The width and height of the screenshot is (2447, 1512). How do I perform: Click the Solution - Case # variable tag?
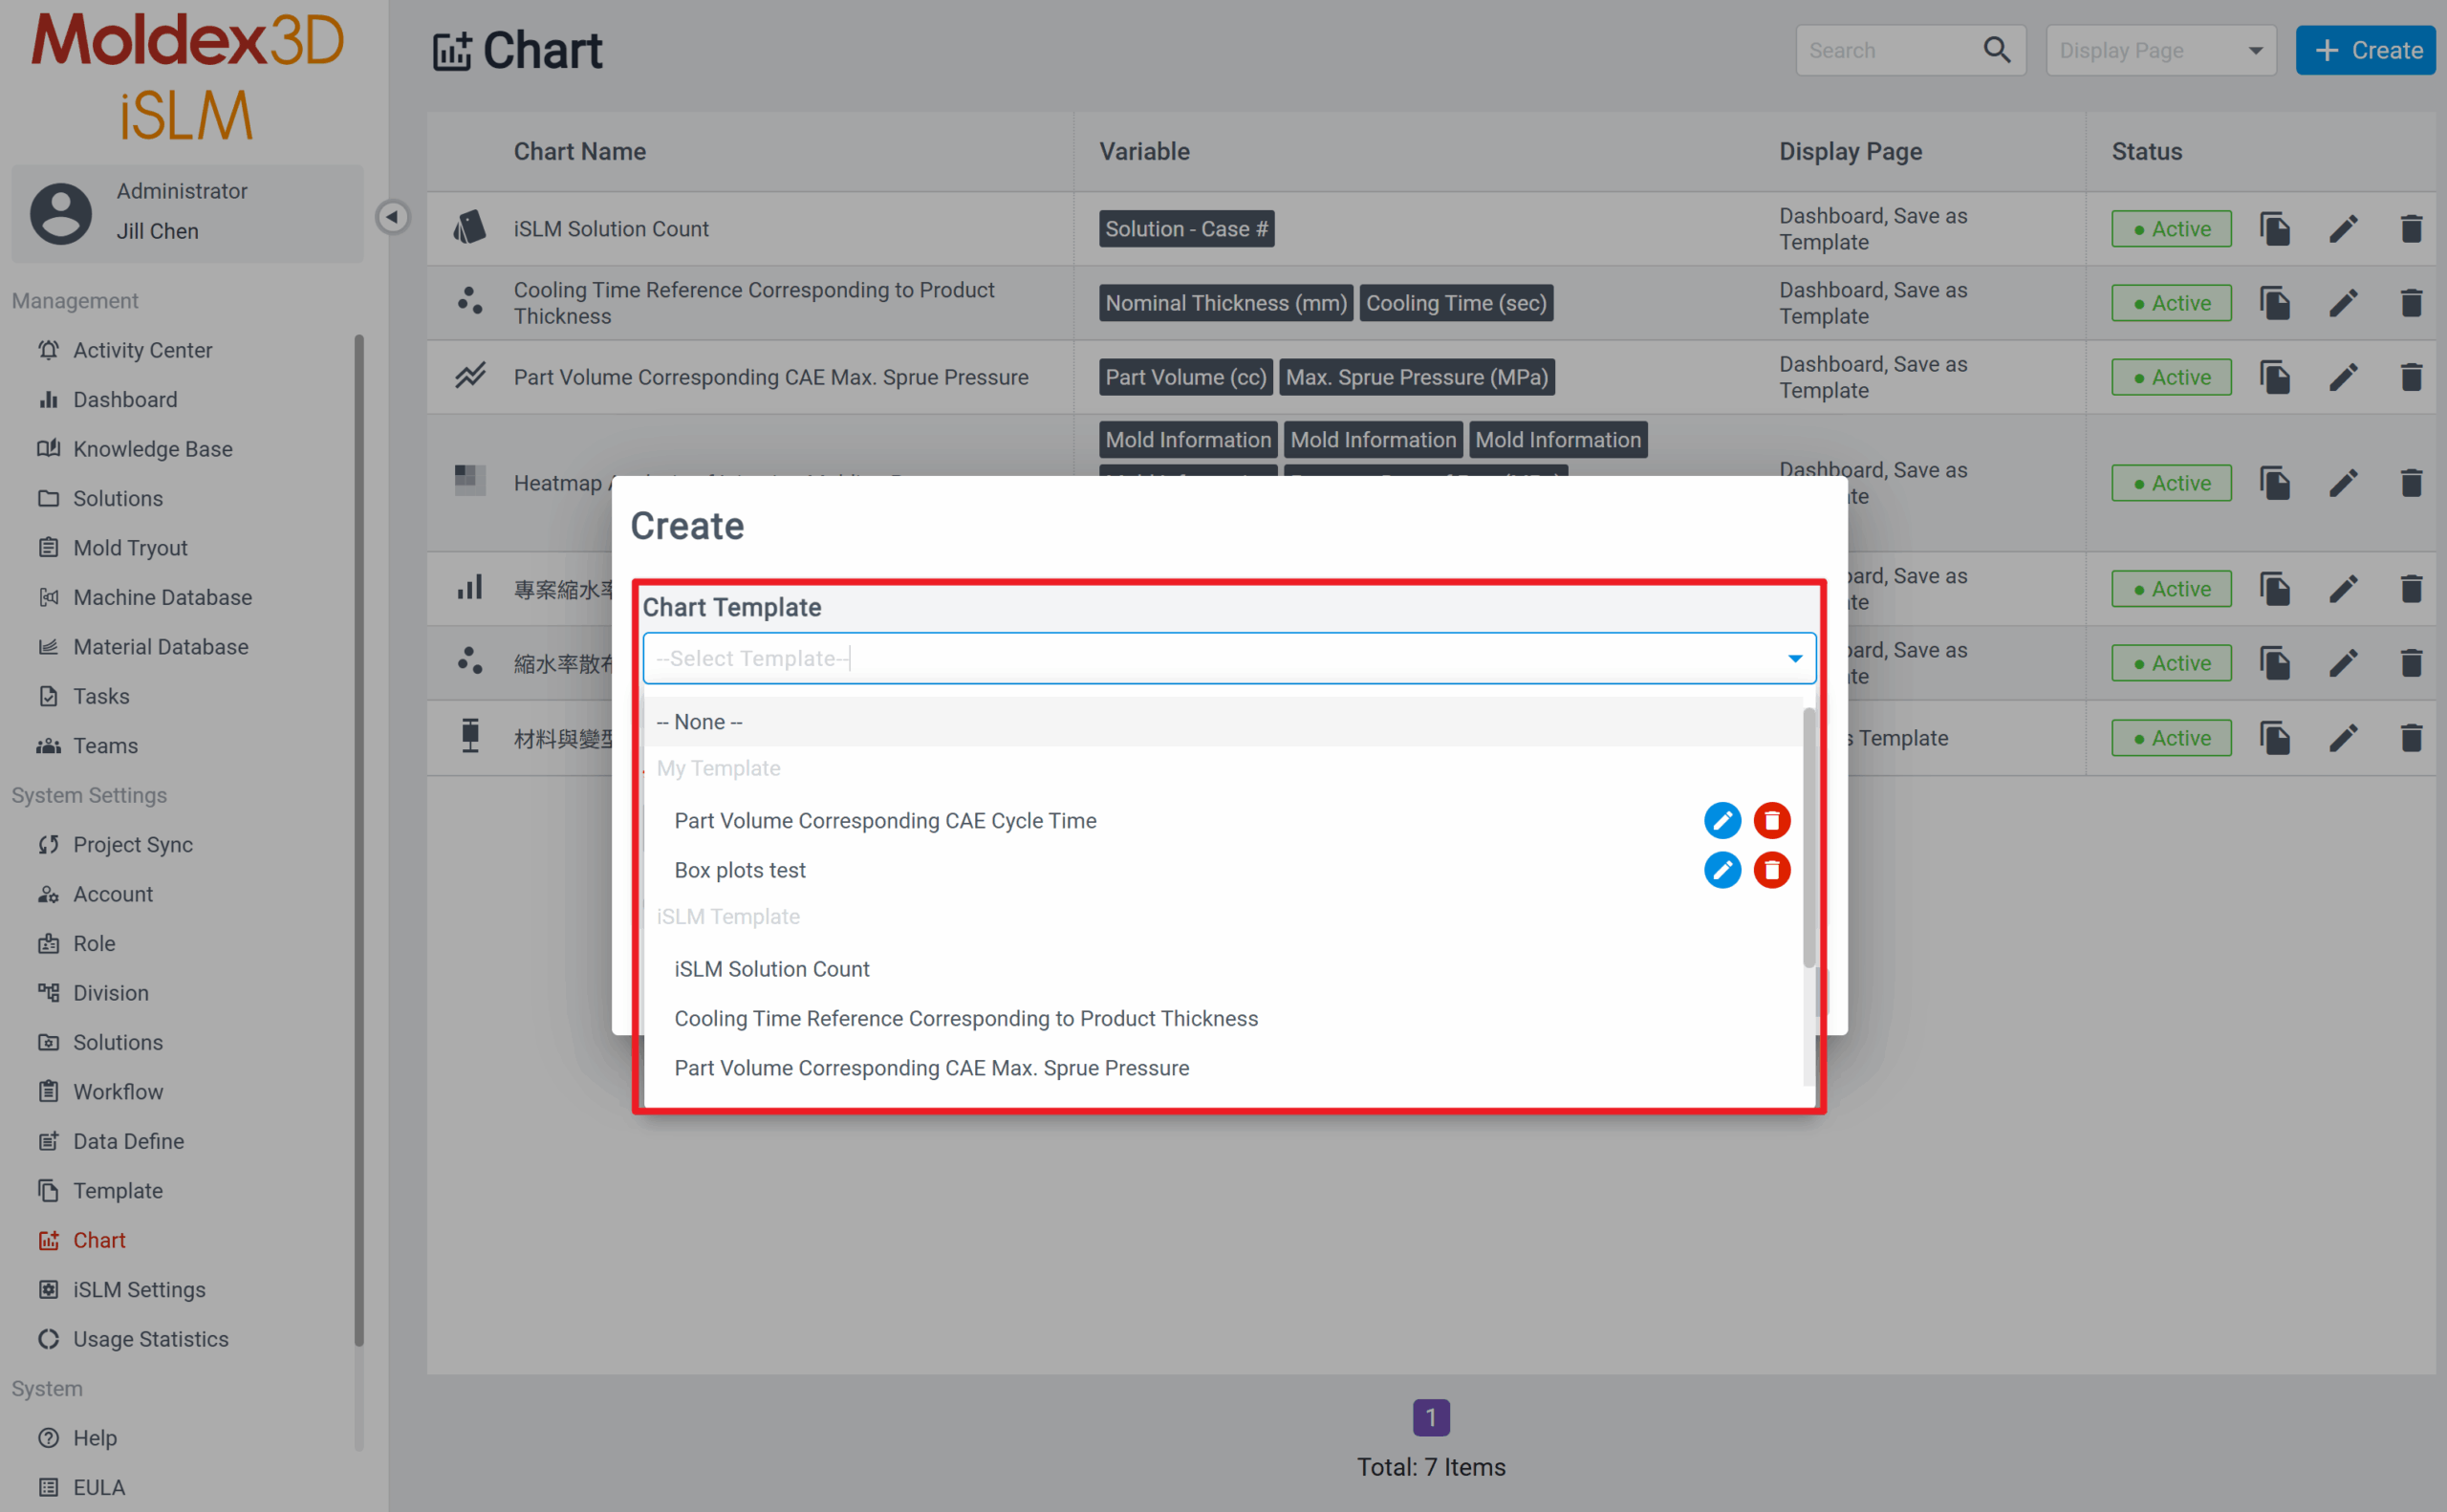click(1186, 229)
